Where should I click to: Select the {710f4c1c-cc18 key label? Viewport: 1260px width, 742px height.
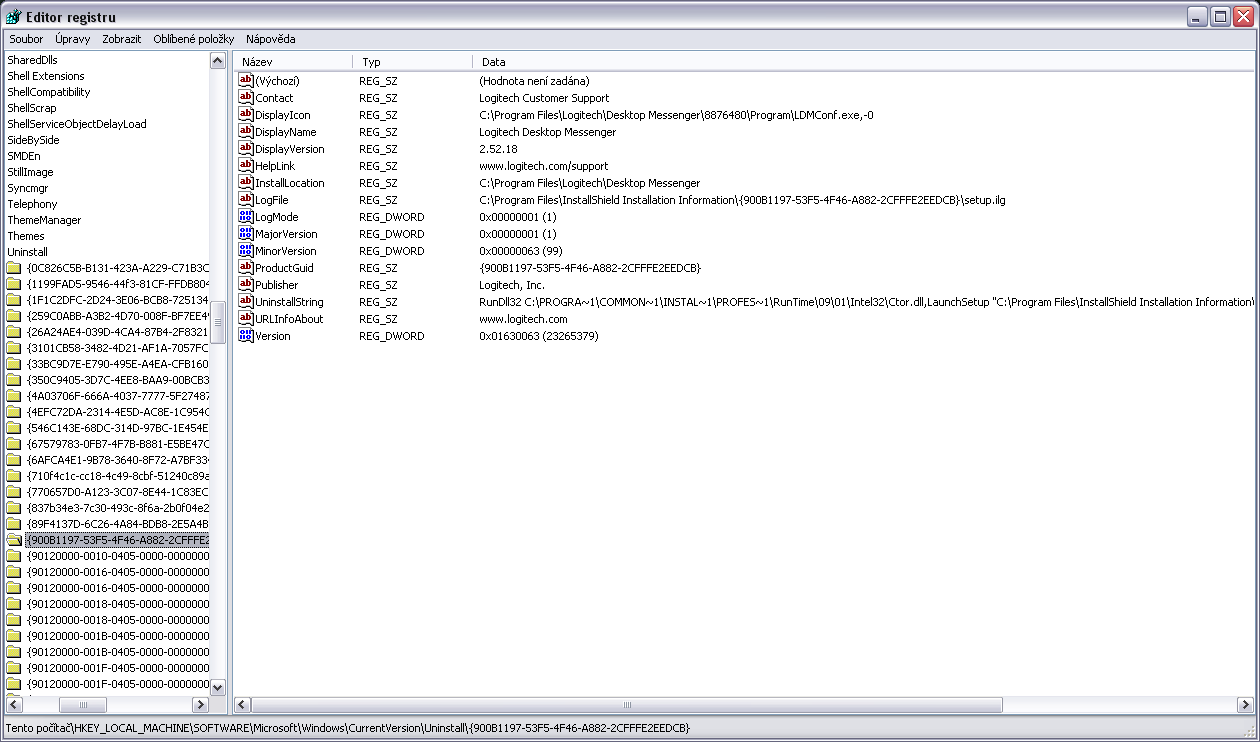click(x=118, y=476)
